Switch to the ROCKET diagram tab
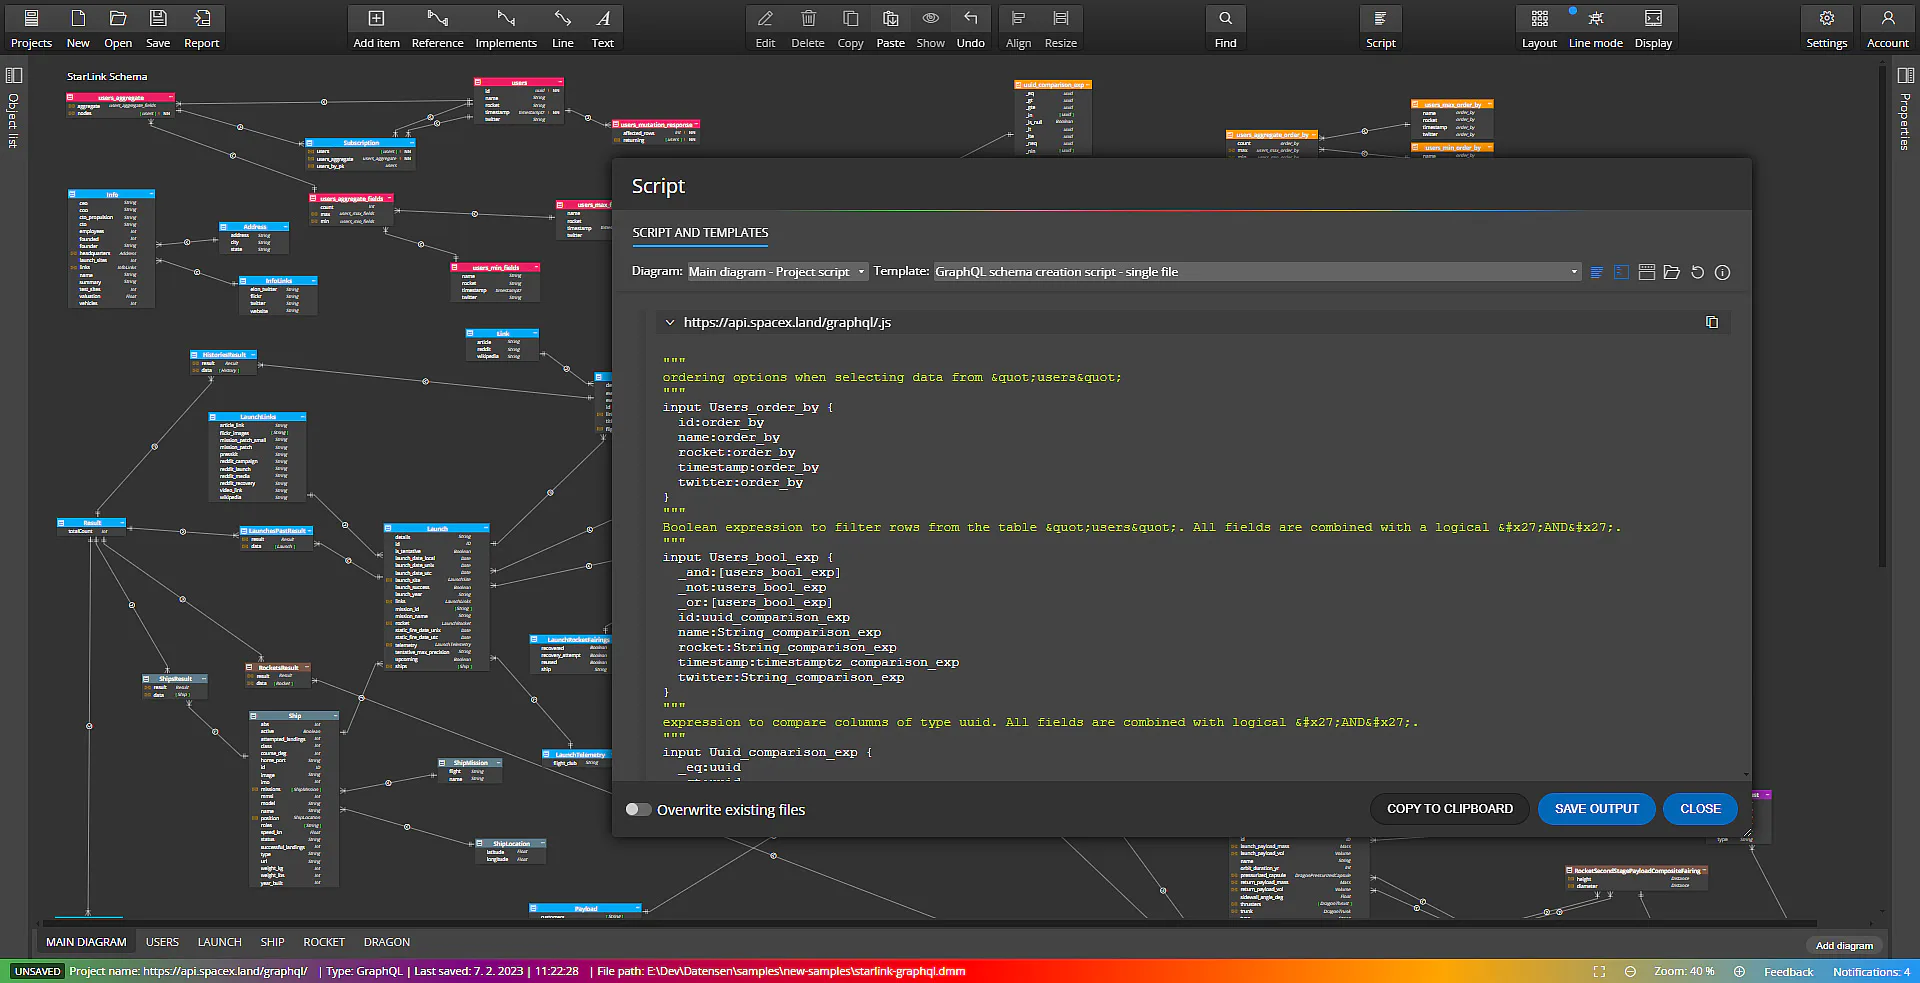1920x983 pixels. tap(324, 941)
